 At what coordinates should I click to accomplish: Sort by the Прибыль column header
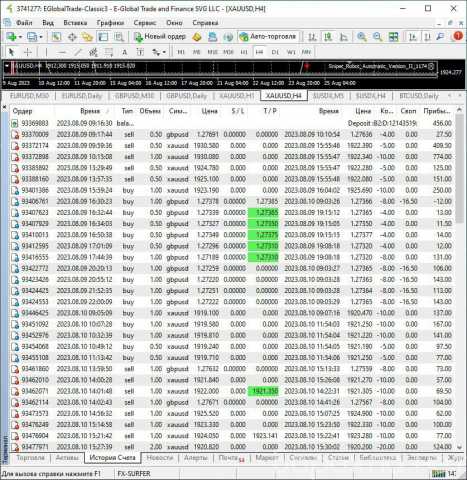(x=437, y=111)
